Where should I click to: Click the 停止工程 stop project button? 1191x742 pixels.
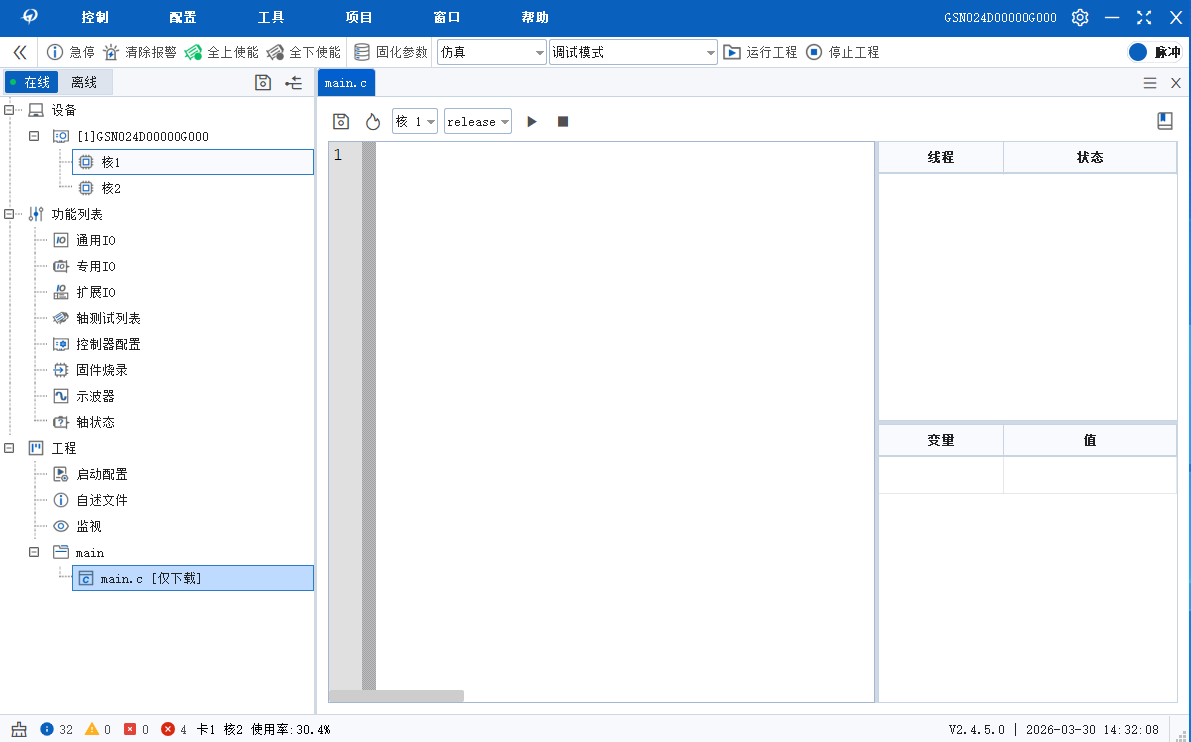[843, 52]
